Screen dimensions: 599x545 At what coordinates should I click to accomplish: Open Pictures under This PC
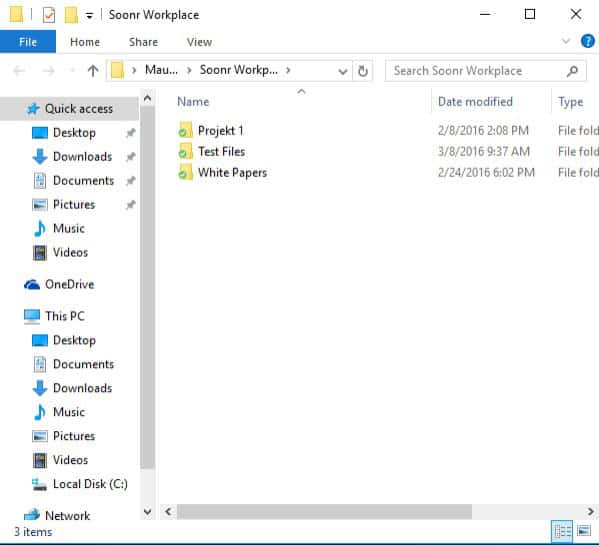point(74,436)
